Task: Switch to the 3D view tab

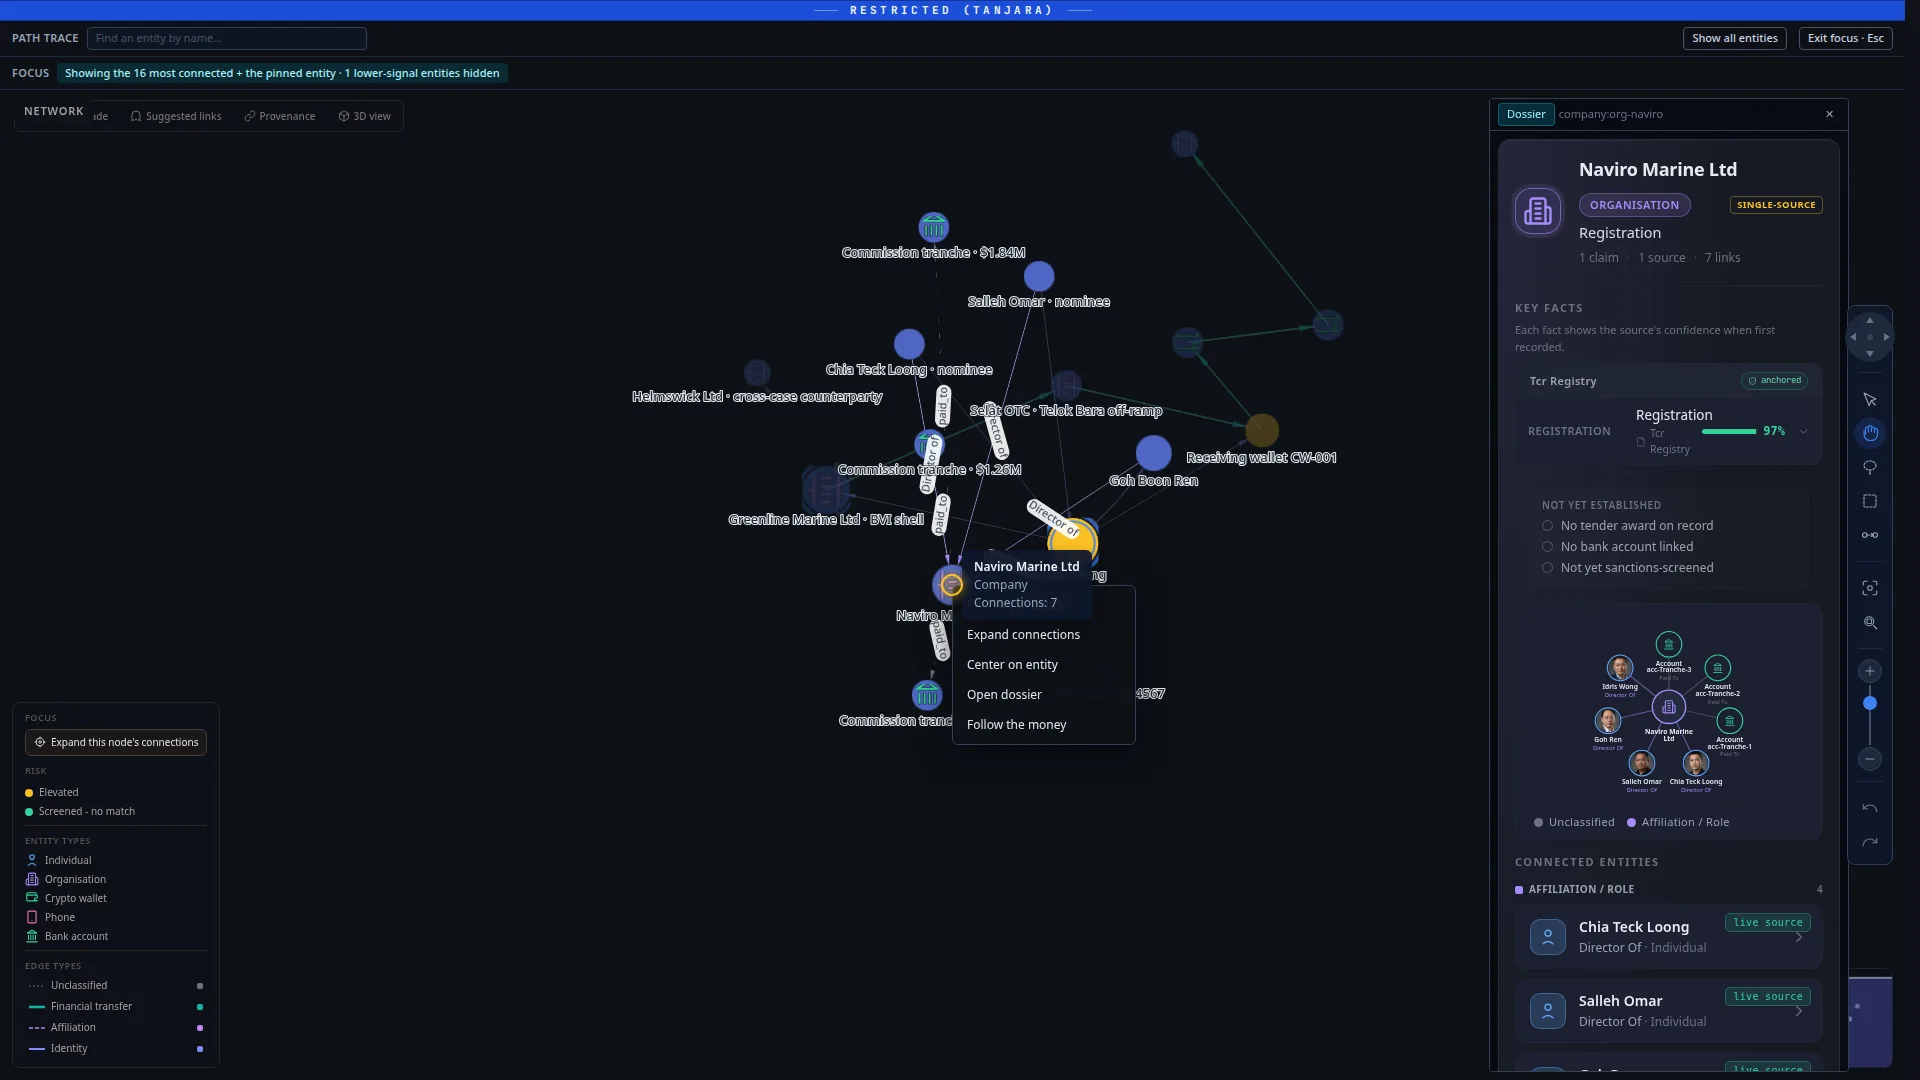Action: (x=365, y=117)
